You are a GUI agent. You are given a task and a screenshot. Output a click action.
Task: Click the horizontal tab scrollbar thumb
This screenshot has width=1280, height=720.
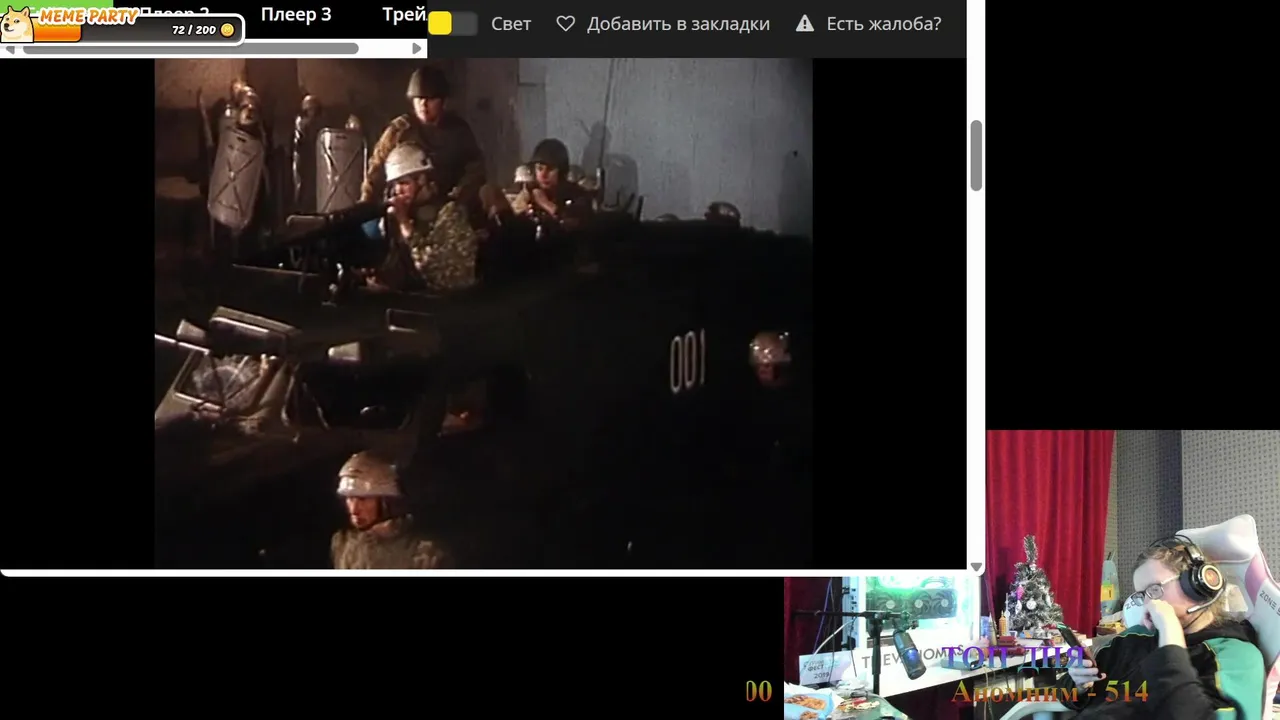click(190, 48)
